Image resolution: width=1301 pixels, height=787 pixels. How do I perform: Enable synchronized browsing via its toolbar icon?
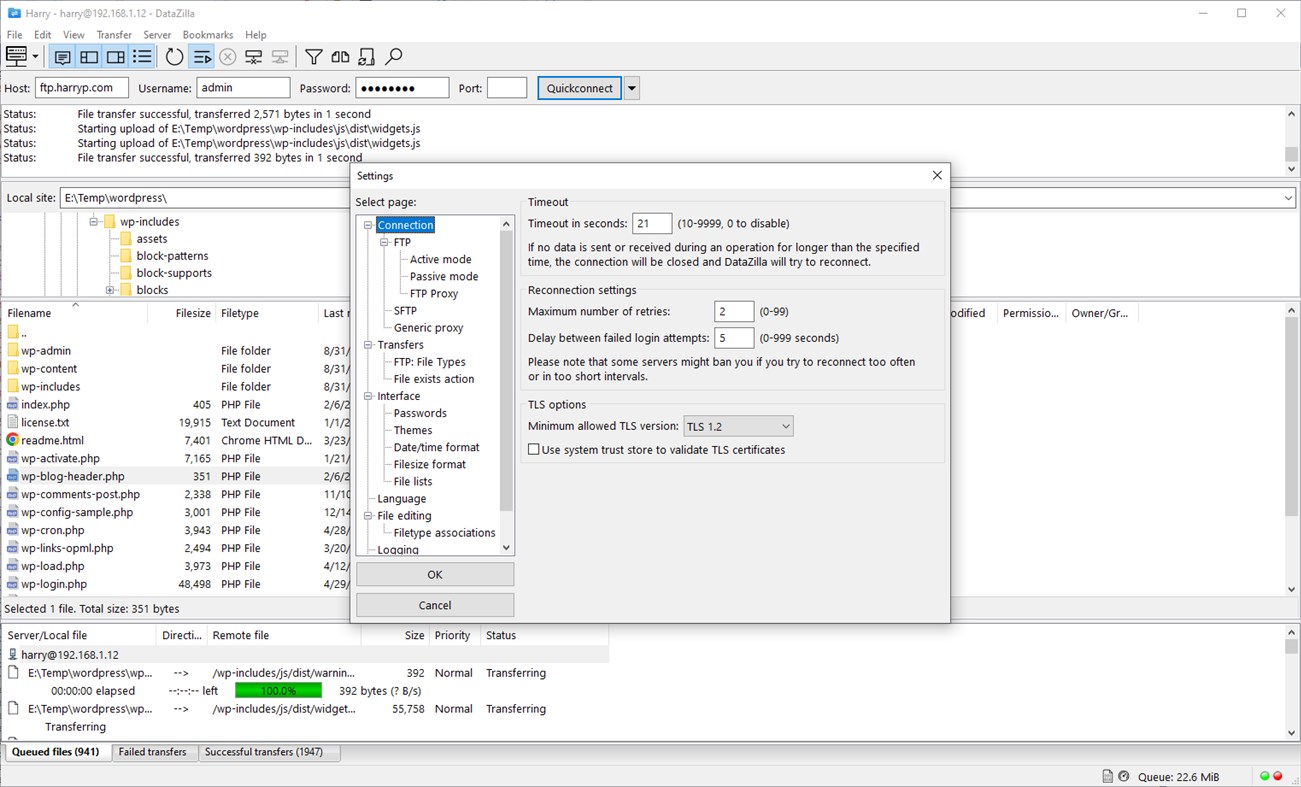click(366, 56)
